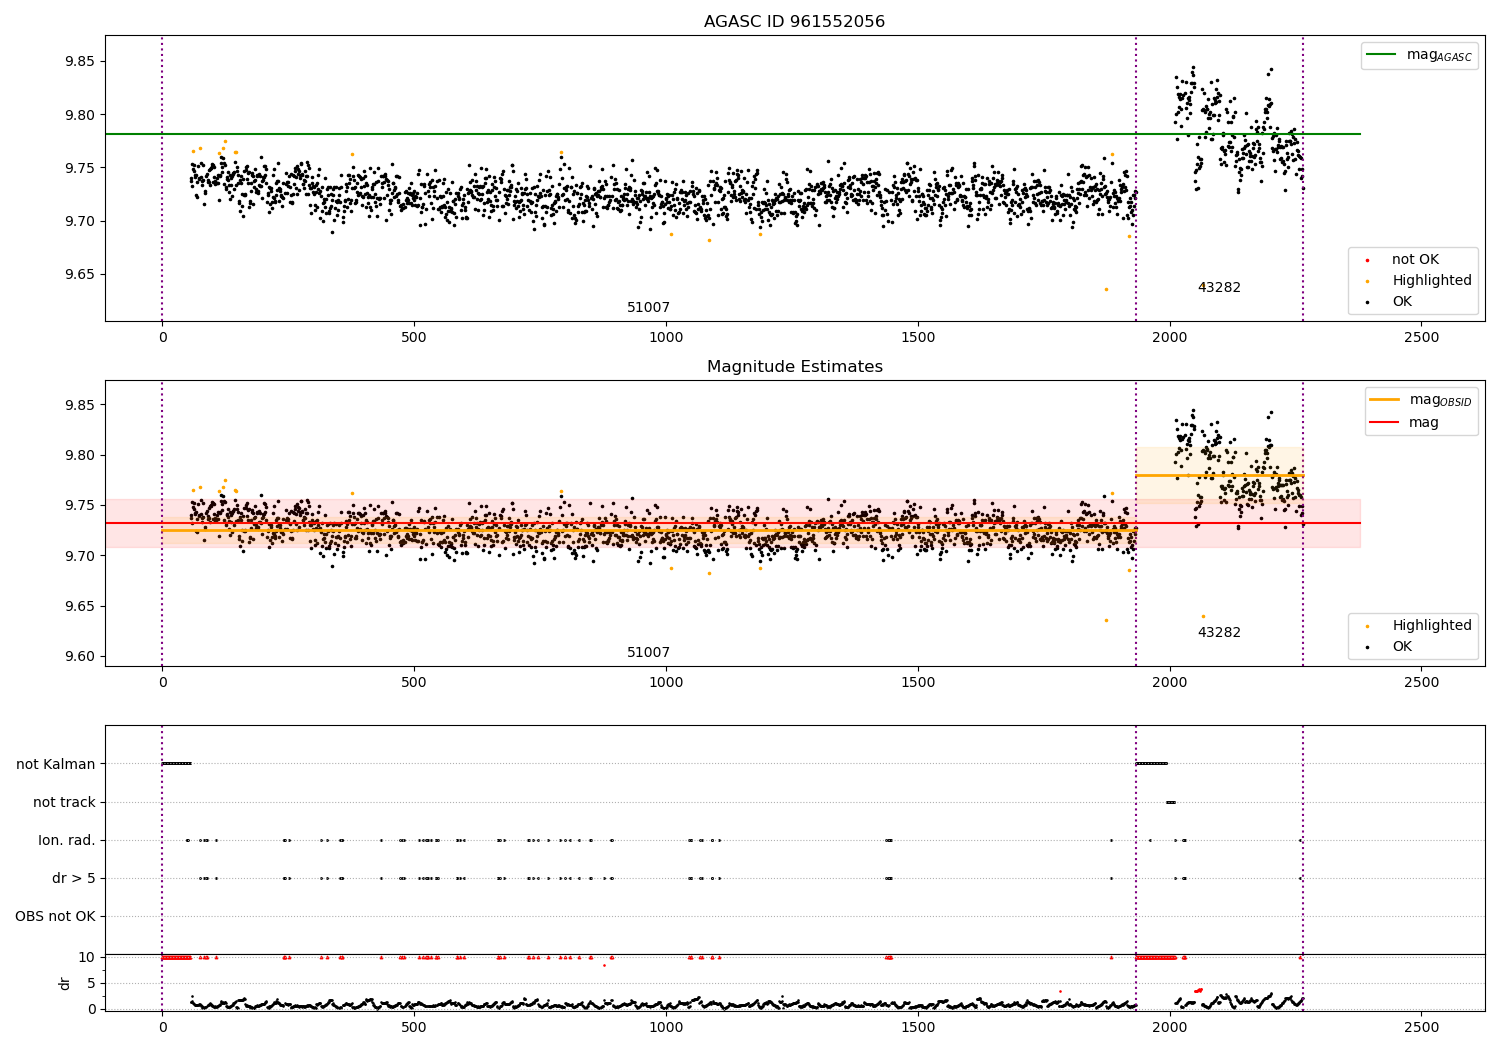Click the 9.60 y-axis tick in middle plot
Image resolution: width=1500 pixels, height=1050 pixels.
pos(78,657)
